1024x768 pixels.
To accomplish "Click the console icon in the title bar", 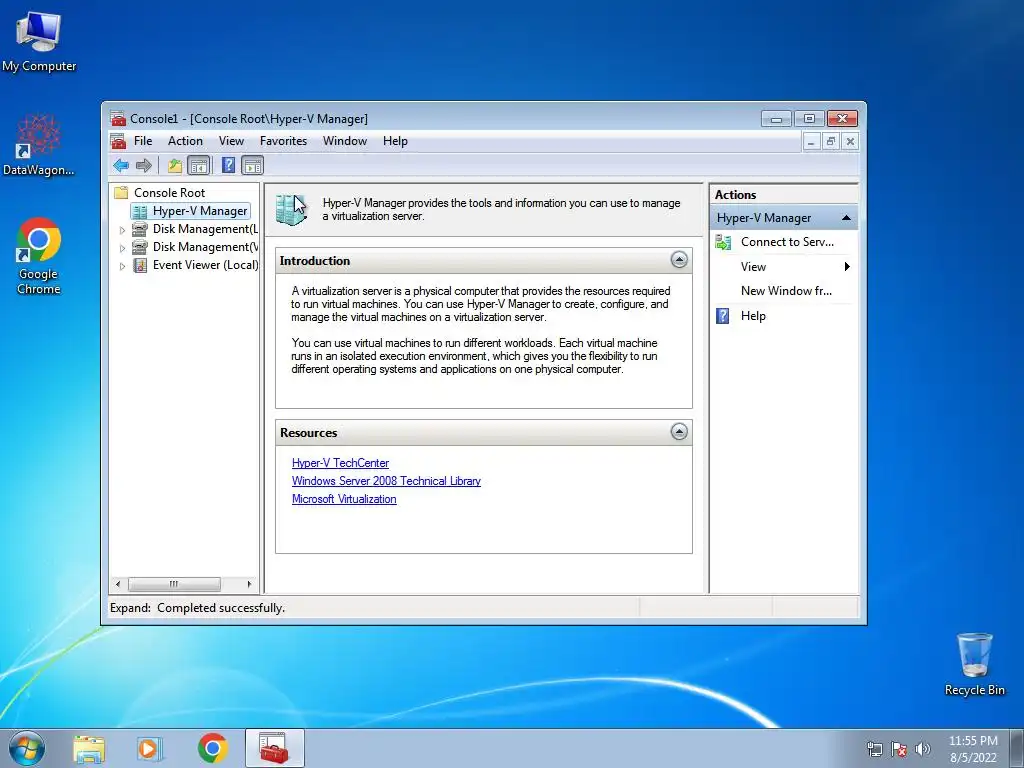I will (x=118, y=119).
